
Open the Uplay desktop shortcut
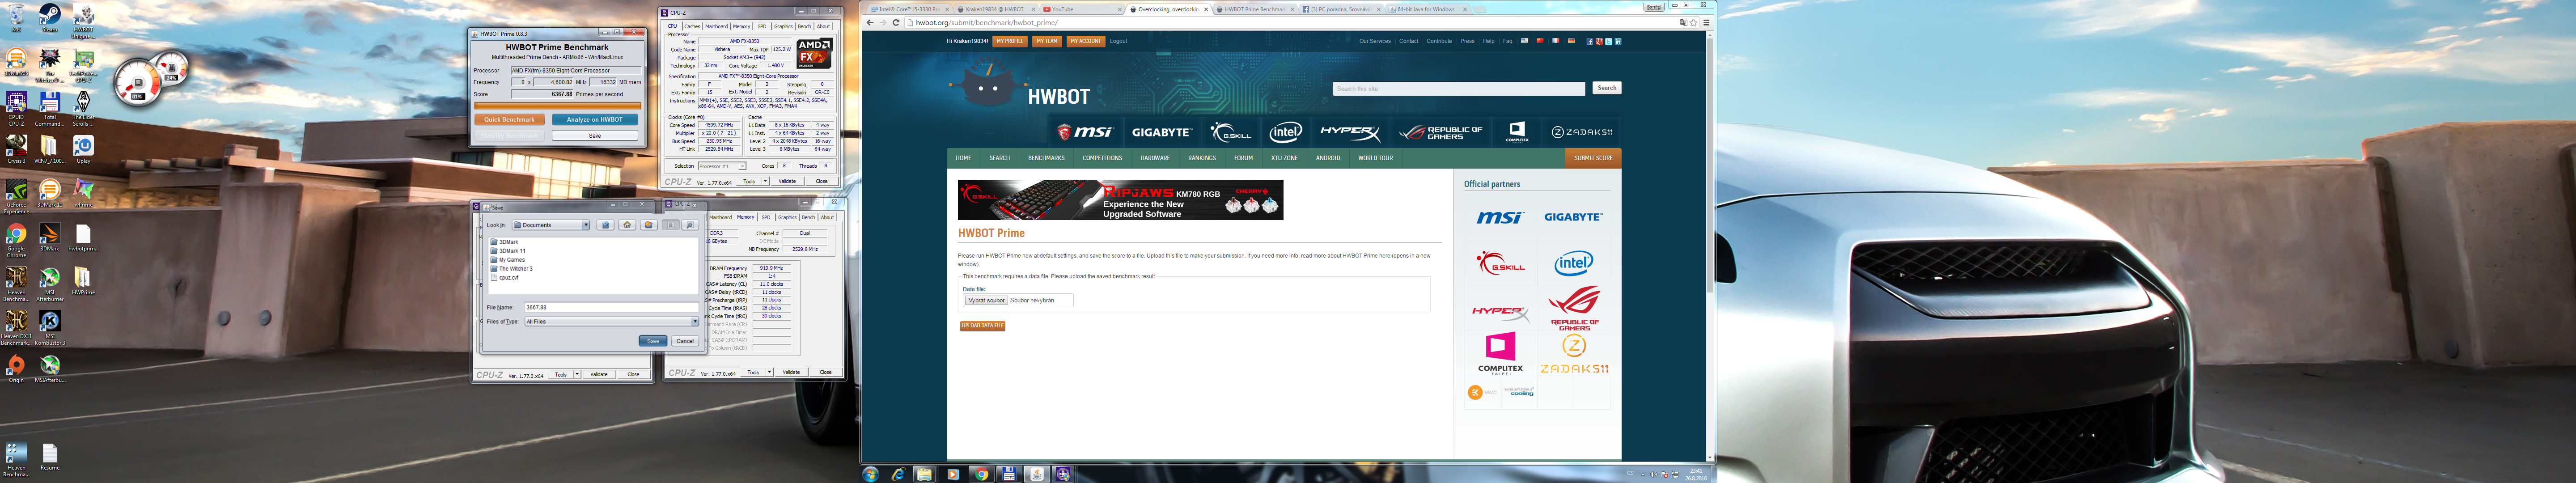(x=84, y=150)
